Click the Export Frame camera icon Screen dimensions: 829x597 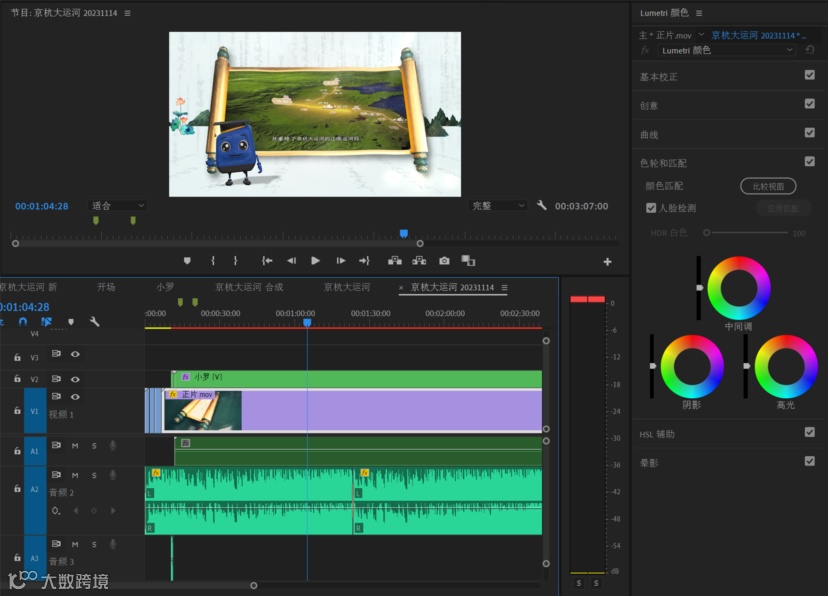pos(443,261)
